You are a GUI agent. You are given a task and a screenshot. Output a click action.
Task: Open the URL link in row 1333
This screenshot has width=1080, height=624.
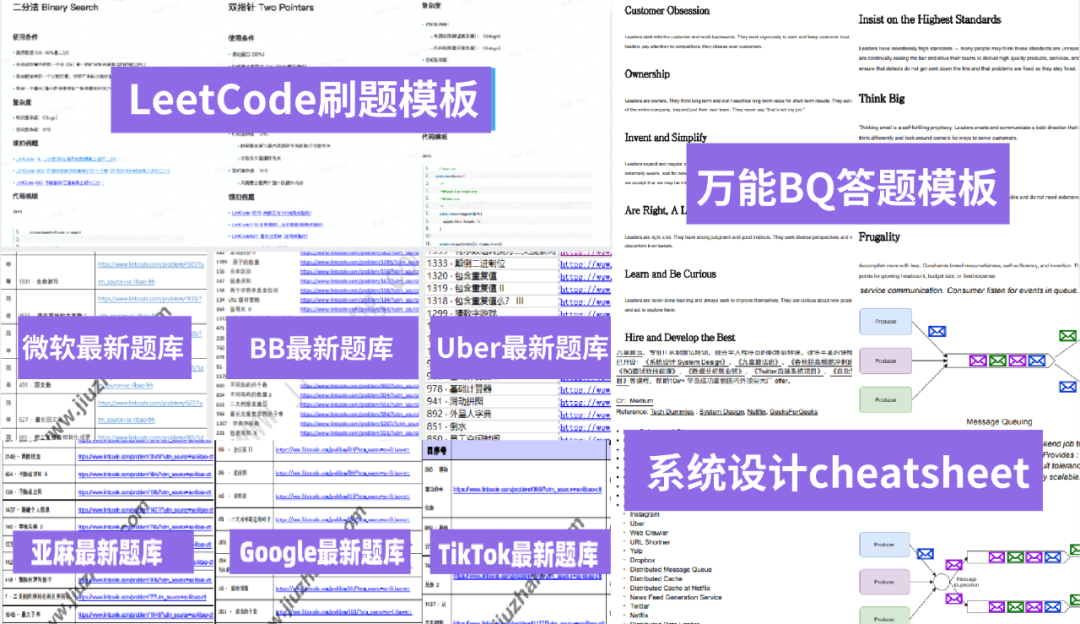click(x=585, y=264)
